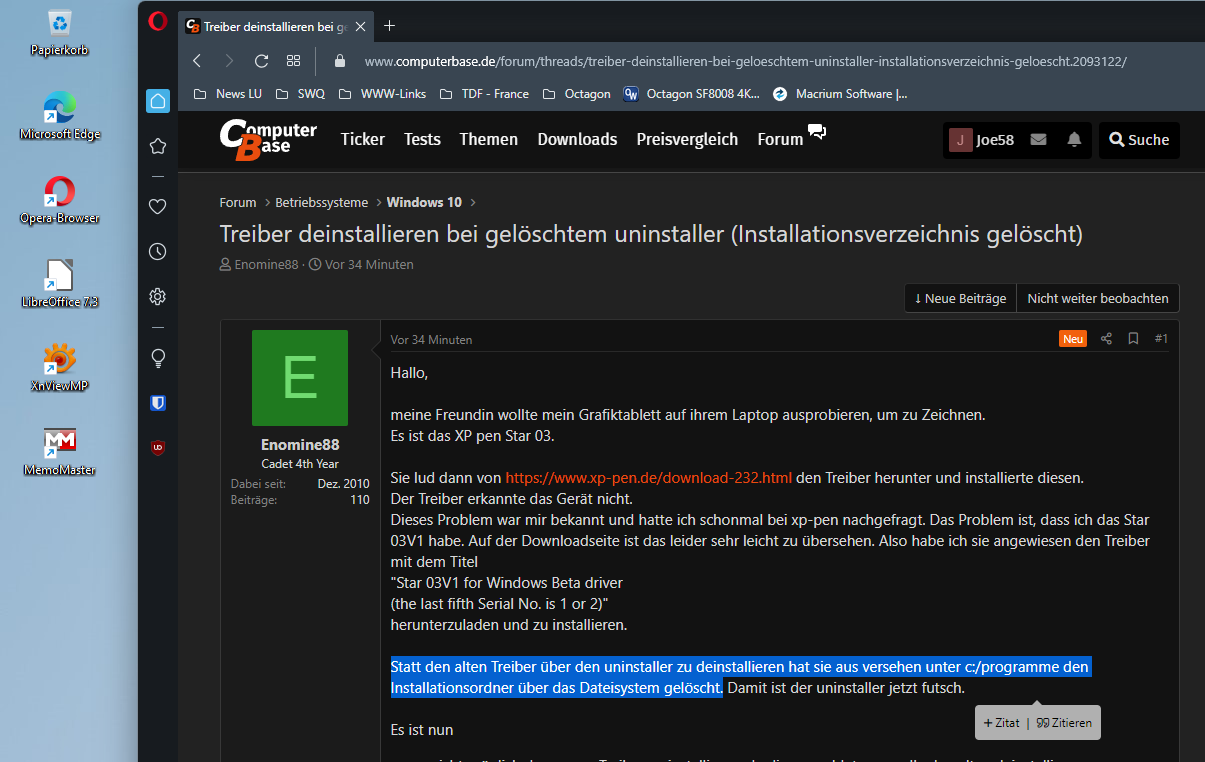
Task: Jump to Neue Beiträge
Action: 960,298
